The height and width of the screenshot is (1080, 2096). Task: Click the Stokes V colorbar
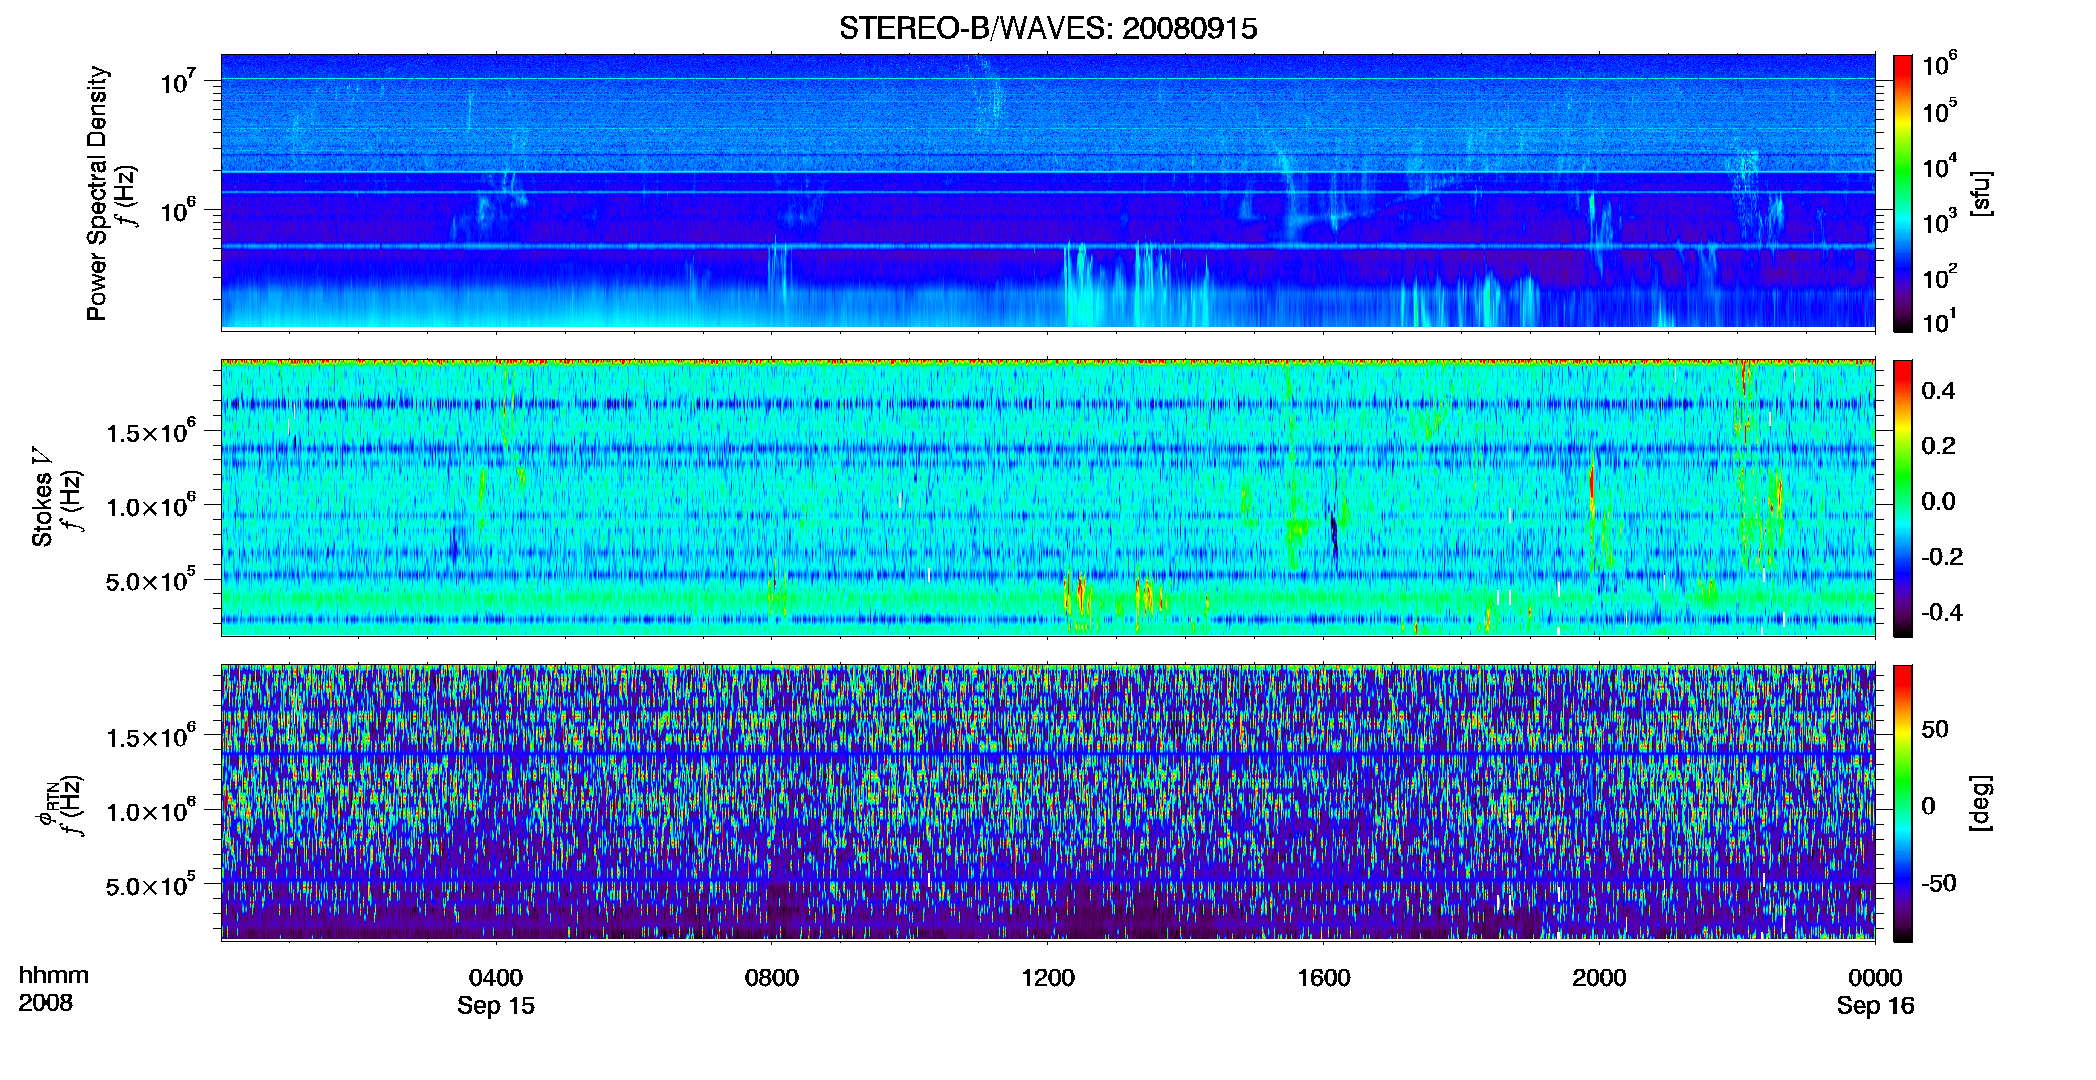tap(1902, 498)
